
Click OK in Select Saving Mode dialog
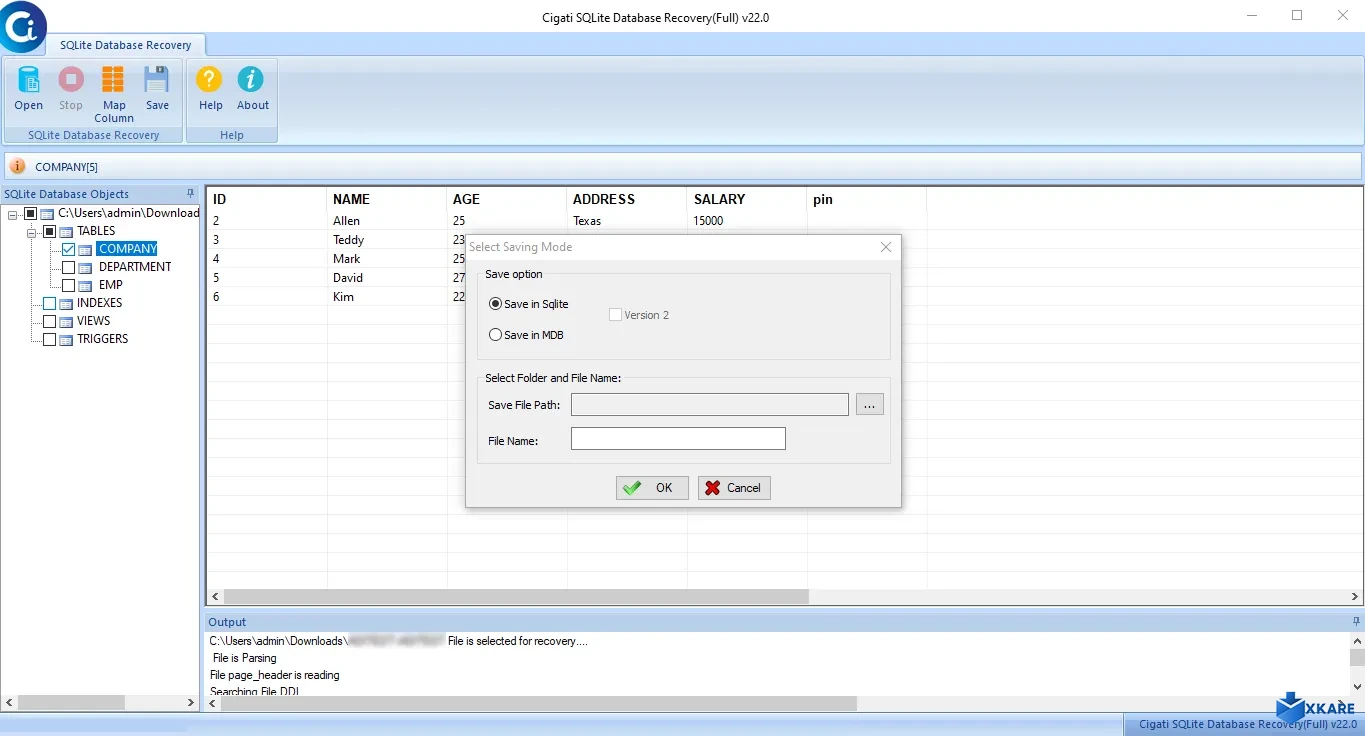coord(652,488)
